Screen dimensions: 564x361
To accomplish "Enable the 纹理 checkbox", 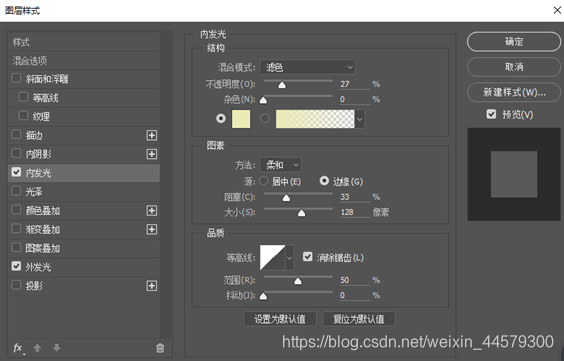I will [23, 115].
